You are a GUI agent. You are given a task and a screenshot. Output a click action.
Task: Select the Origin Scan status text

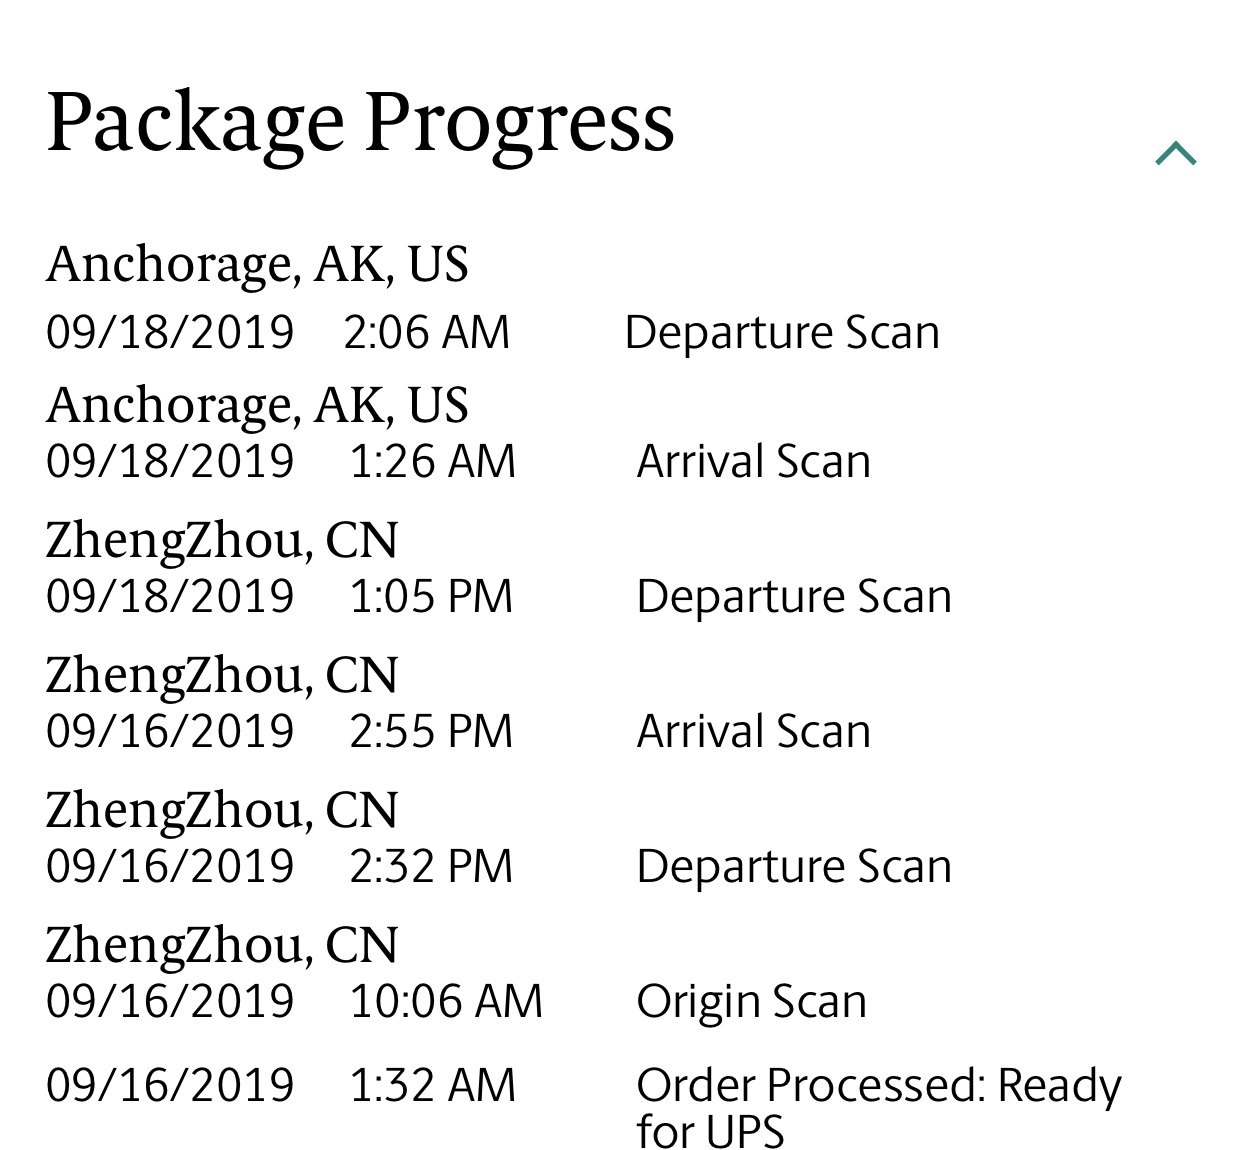752,1002
